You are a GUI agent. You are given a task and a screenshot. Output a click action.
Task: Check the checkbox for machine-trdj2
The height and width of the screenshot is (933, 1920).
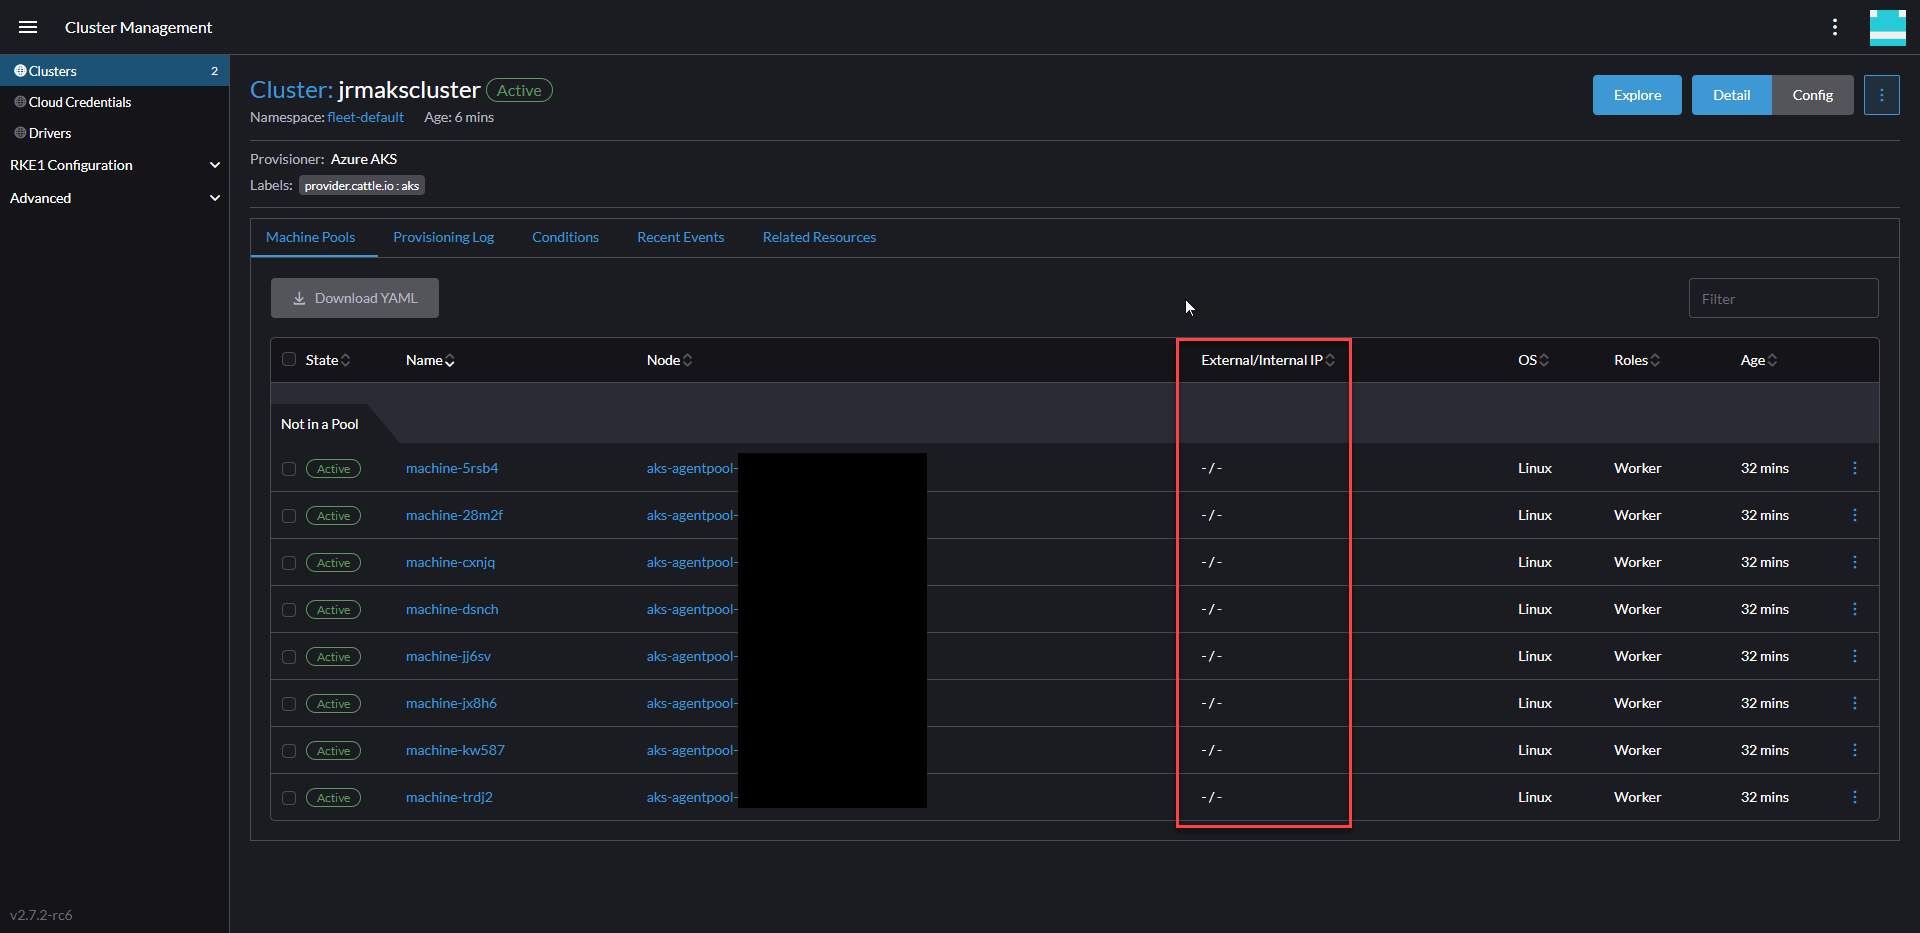pyautogui.click(x=288, y=797)
